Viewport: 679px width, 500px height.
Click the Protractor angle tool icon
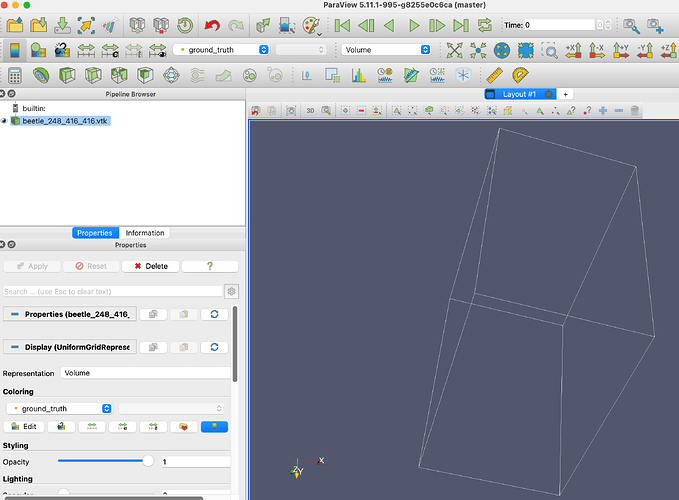coord(520,75)
